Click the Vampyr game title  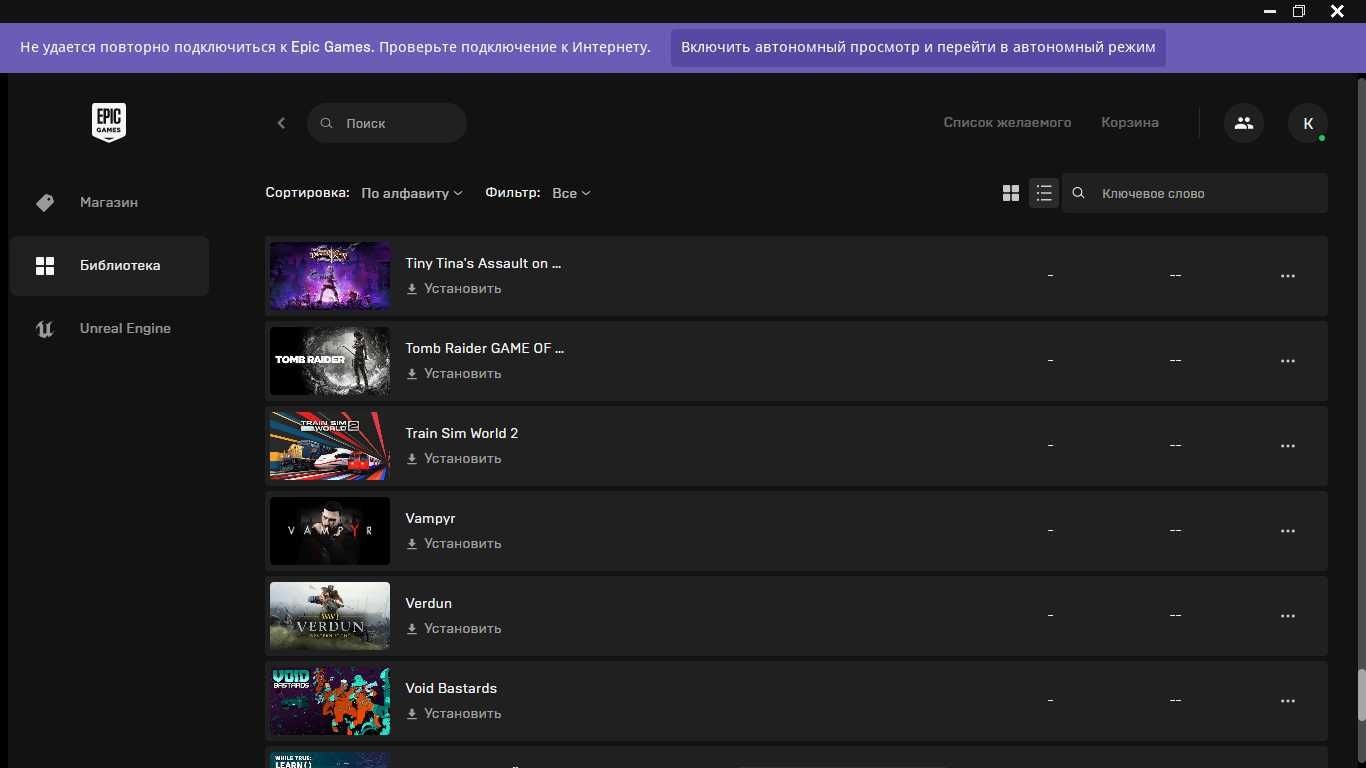(430, 518)
